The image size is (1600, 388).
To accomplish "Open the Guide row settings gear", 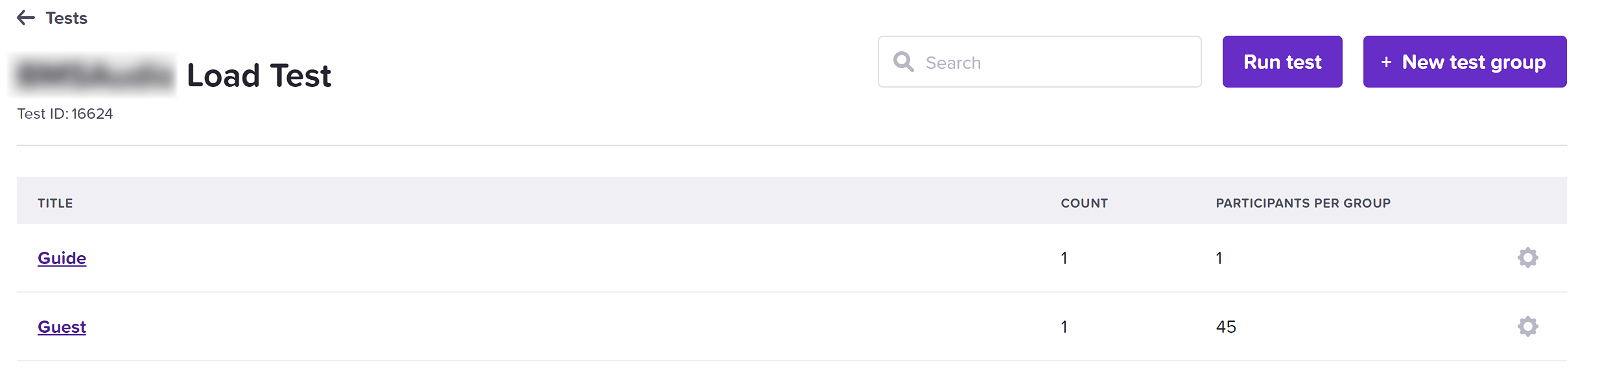I will coord(1527,258).
